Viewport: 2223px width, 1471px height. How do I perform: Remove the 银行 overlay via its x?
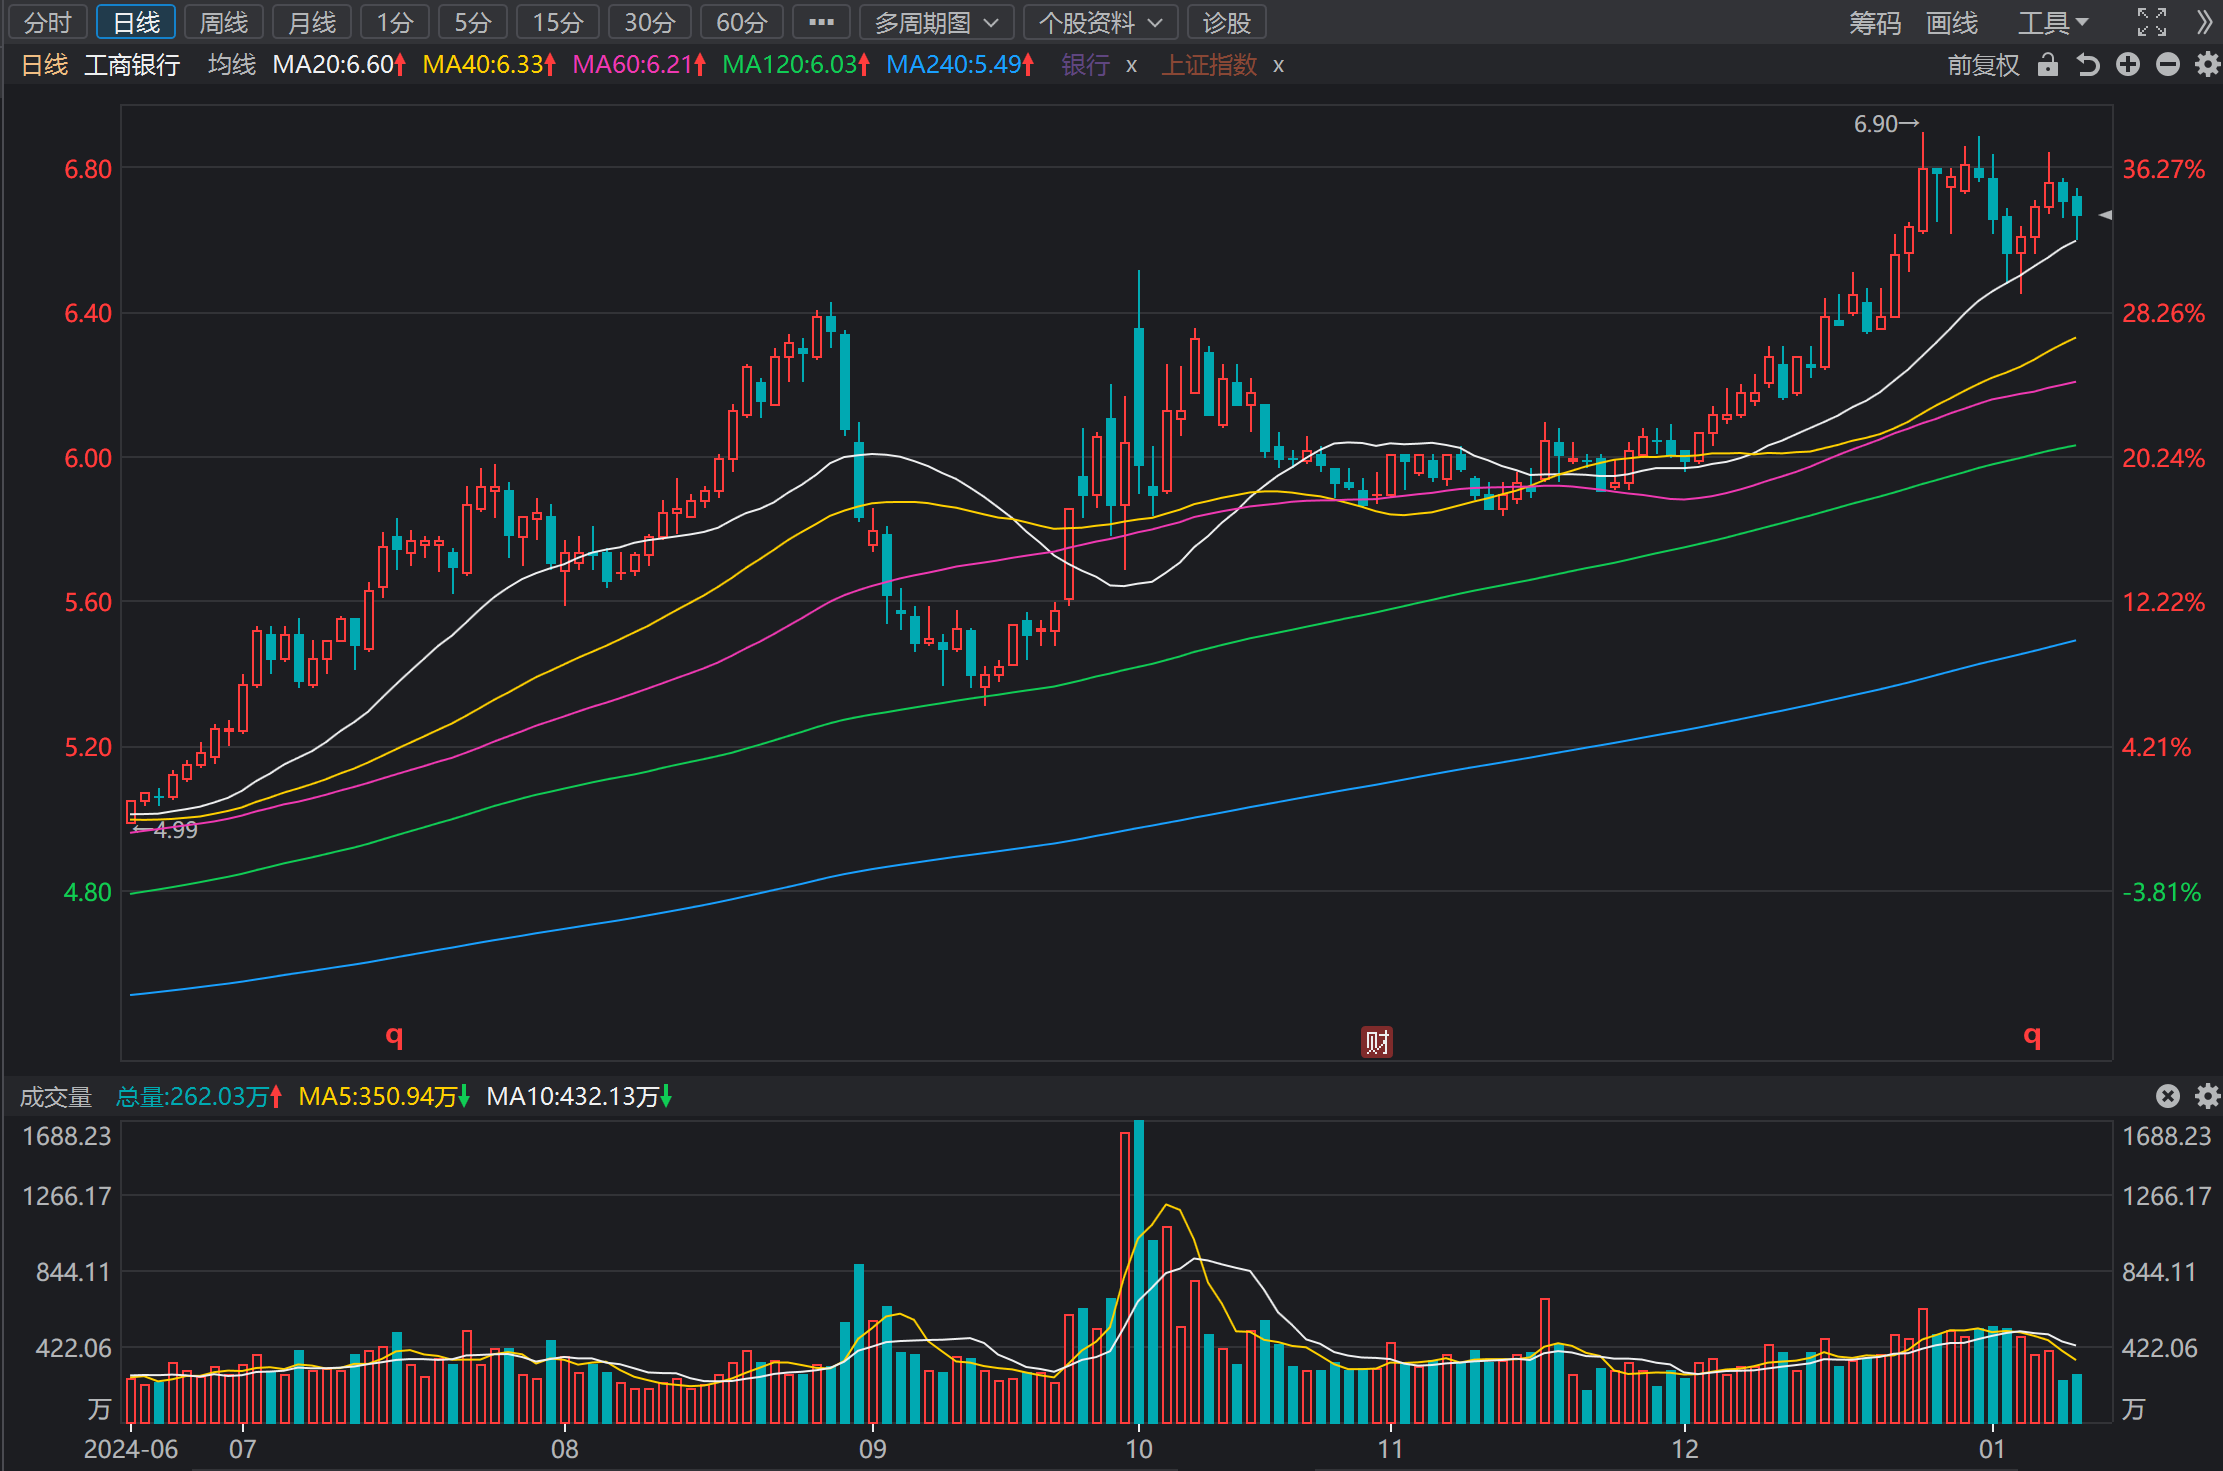pos(1131,66)
